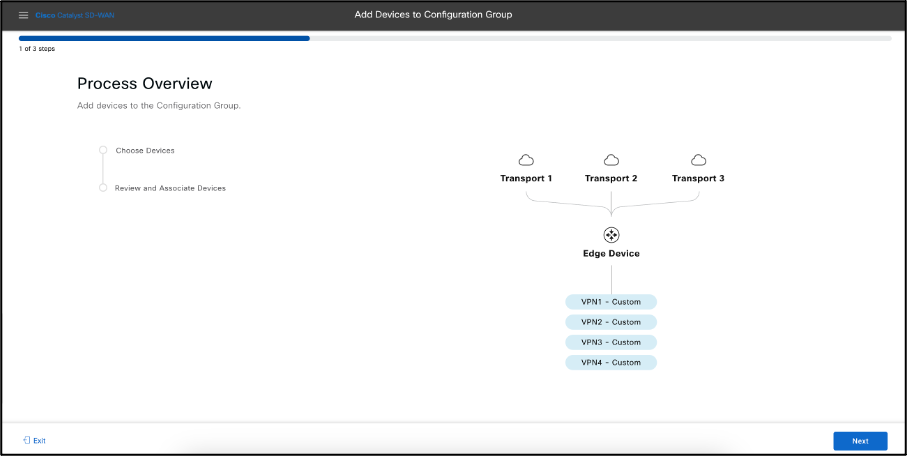Select the Edge Device router icon
This screenshot has height=456, width=908.
coord(611,234)
